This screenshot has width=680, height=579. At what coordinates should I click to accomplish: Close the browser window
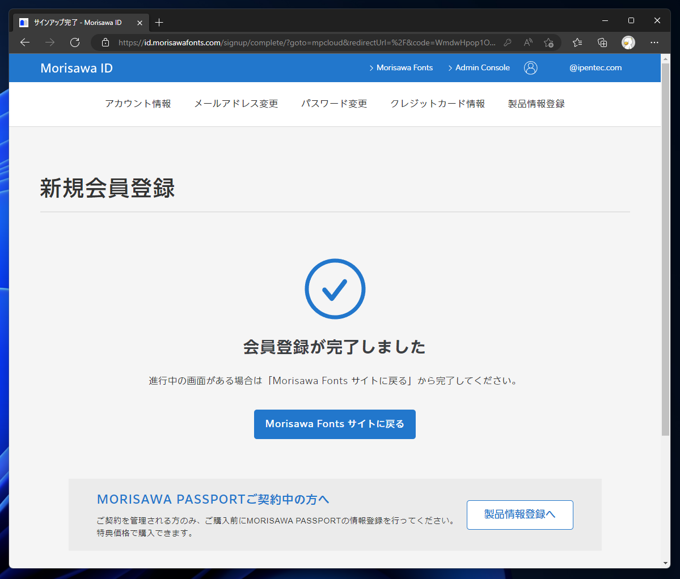click(657, 20)
